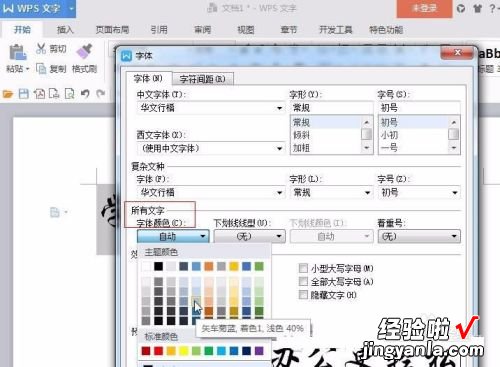The height and width of the screenshot is (367, 500).
Task: Switch to the 开始 ribbon tab
Action: coord(22,30)
